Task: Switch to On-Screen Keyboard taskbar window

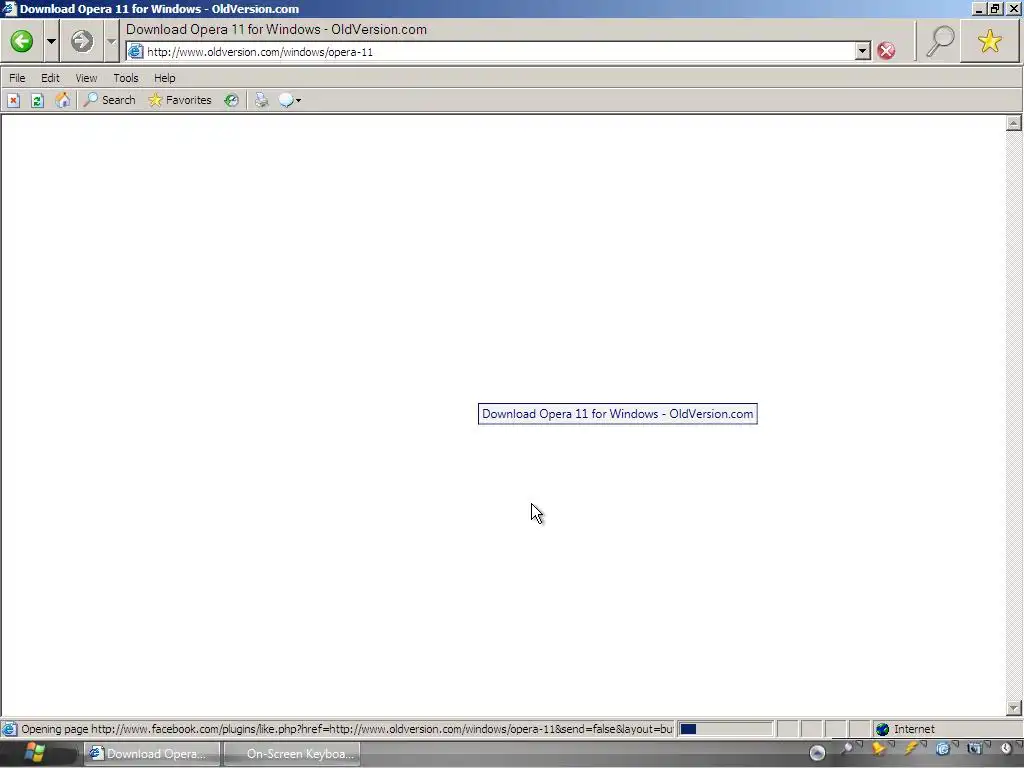Action: pos(291,754)
